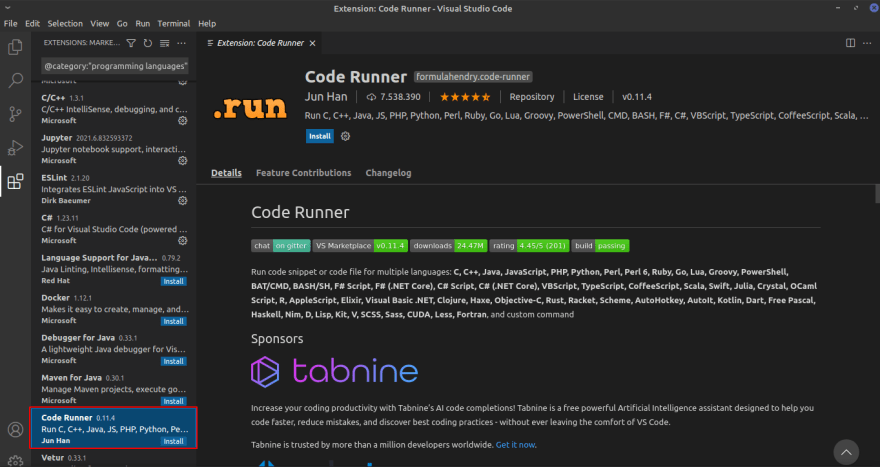Select C/C++ extension in the list

[114, 109]
